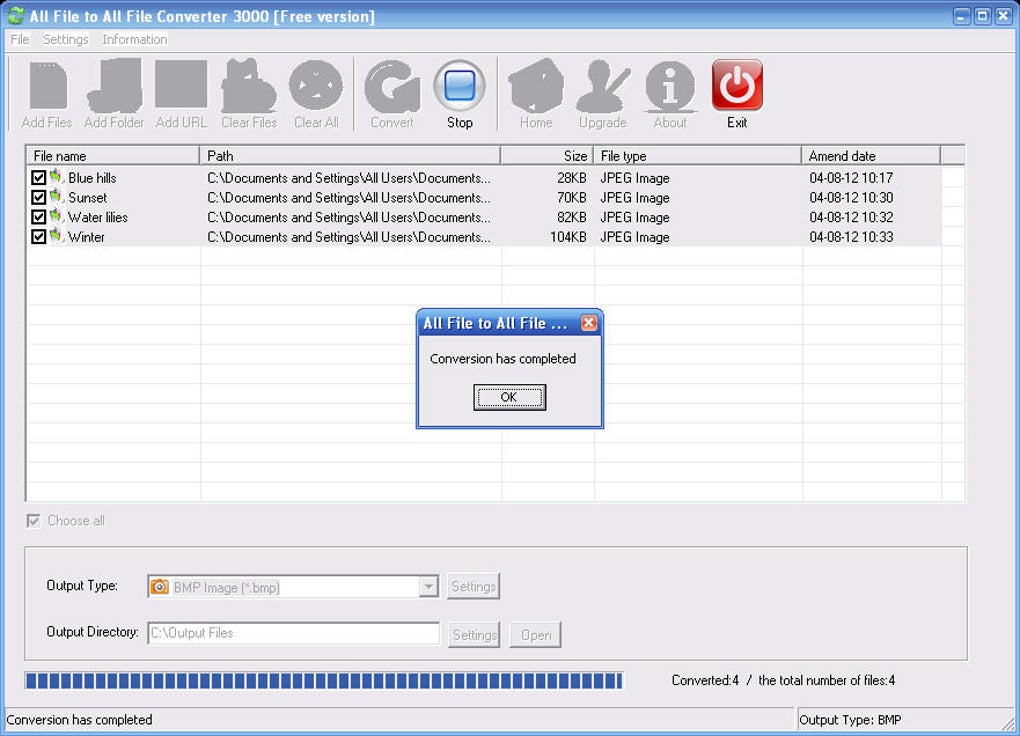Click the 04-08-12 10:17 date cell
This screenshot has height=736, width=1020.
click(x=851, y=178)
